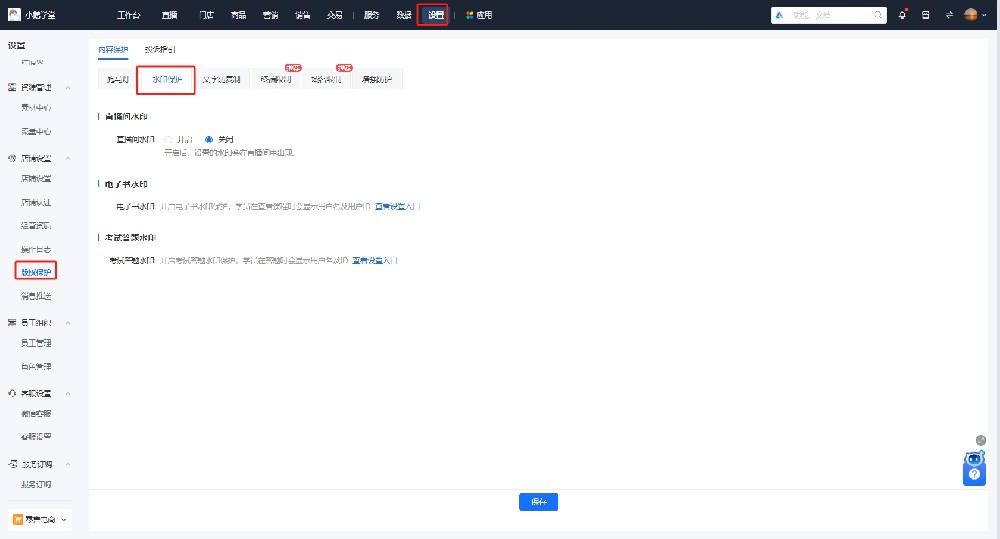1000x539 pixels.
Task: Click the colorful 应用 grid icon
Action: 469,15
